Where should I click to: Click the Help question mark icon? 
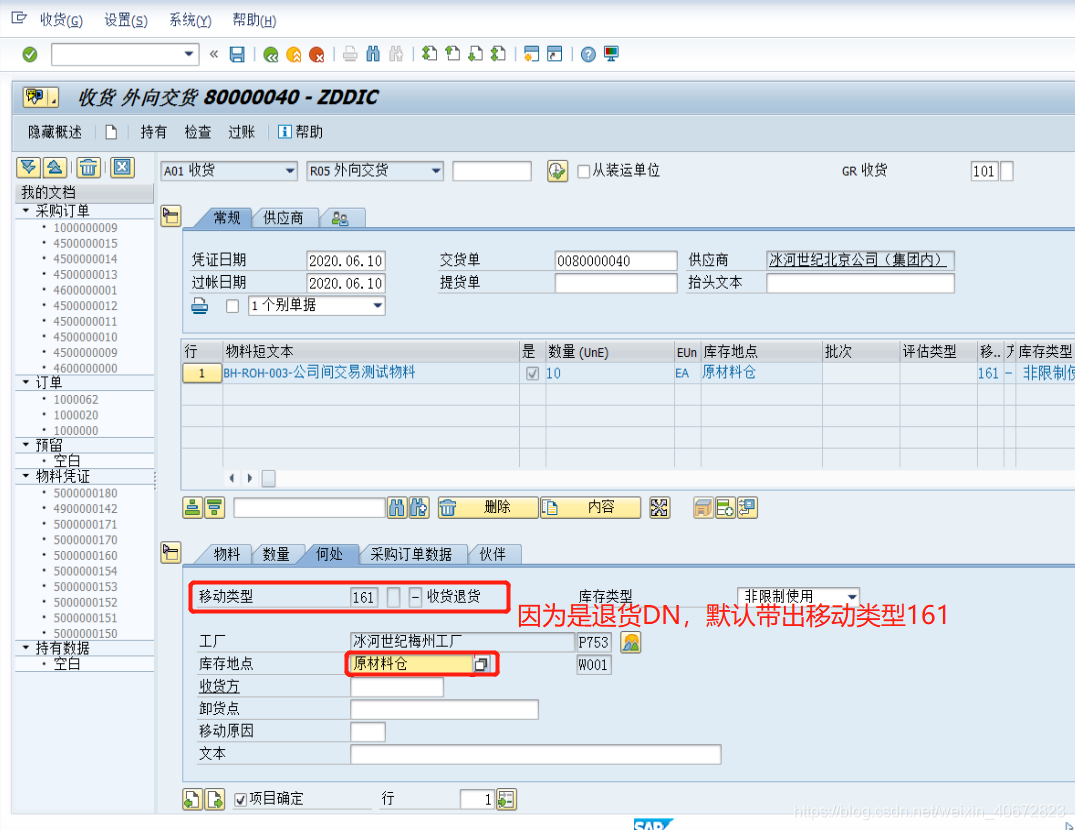[x=588, y=54]
